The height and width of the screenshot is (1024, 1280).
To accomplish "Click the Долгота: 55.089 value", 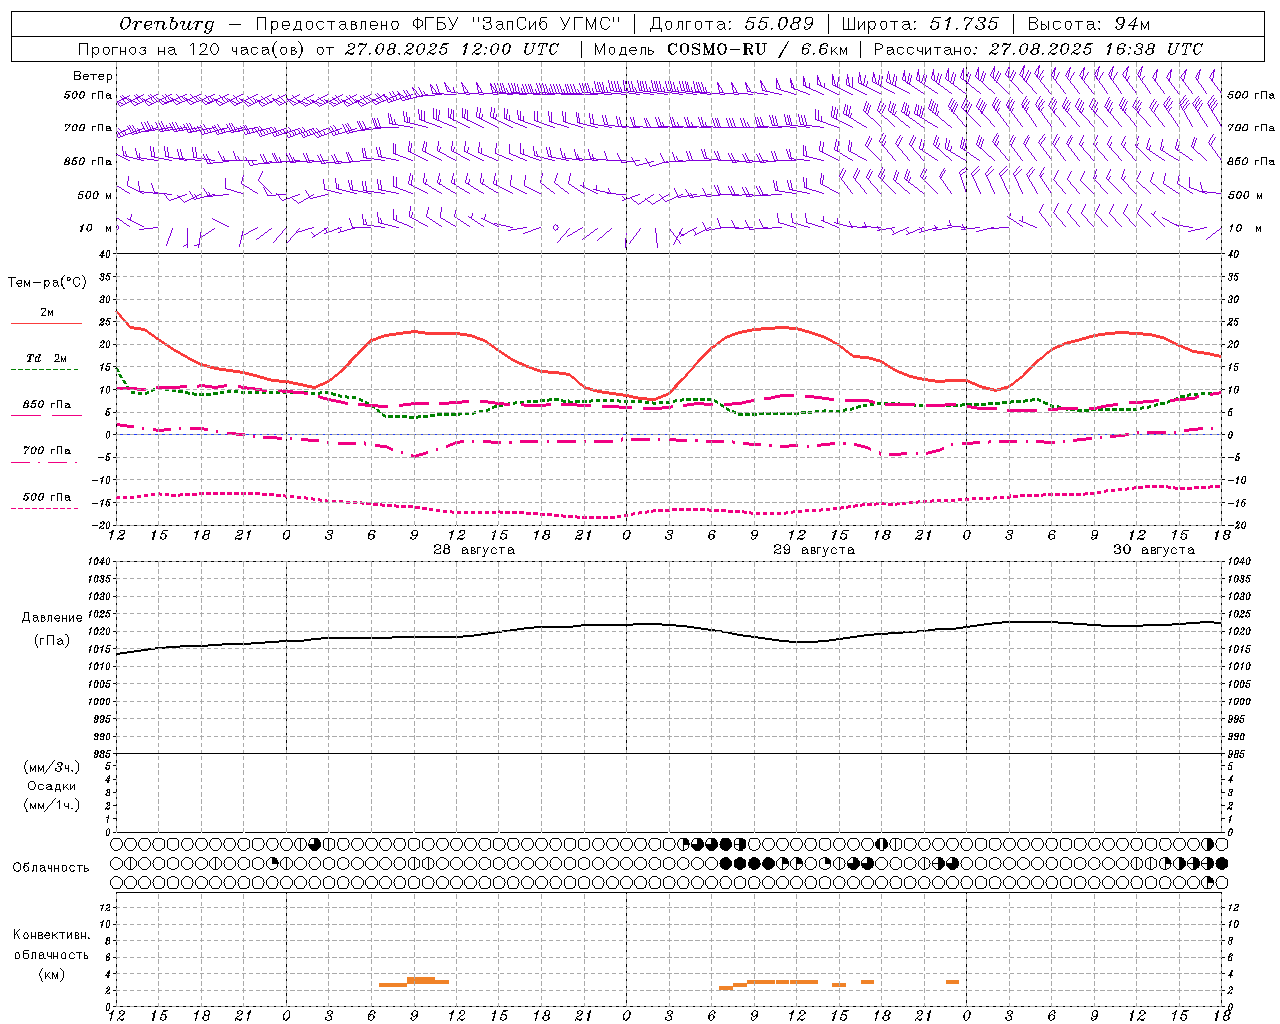I will click(x=732, y=24).
